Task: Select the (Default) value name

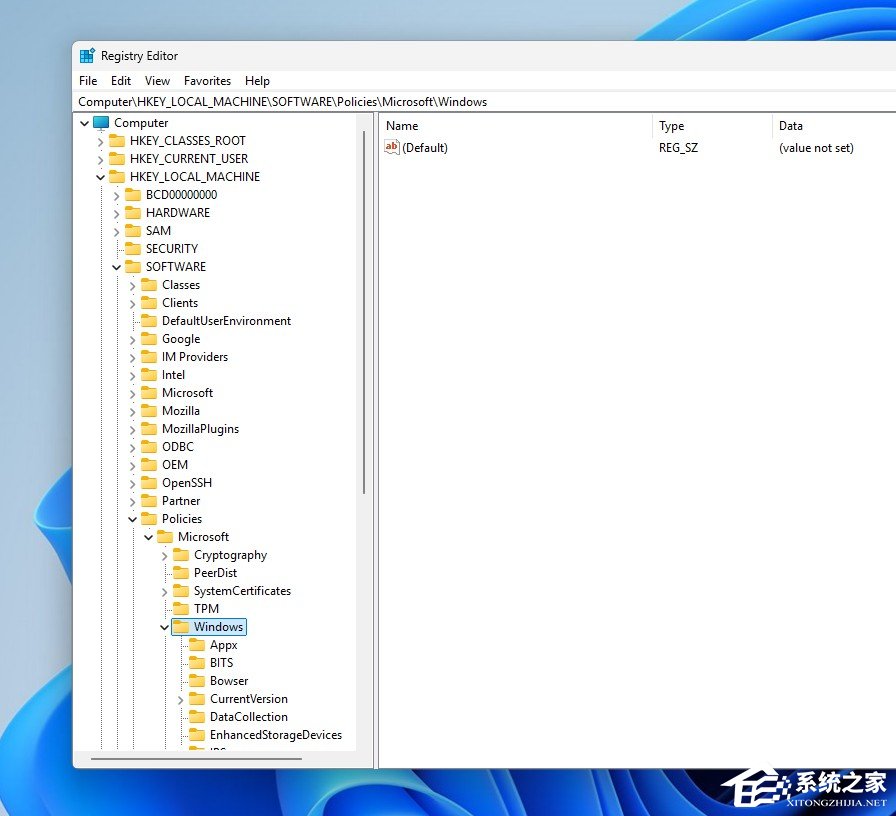Action: [x=425, y=148]
